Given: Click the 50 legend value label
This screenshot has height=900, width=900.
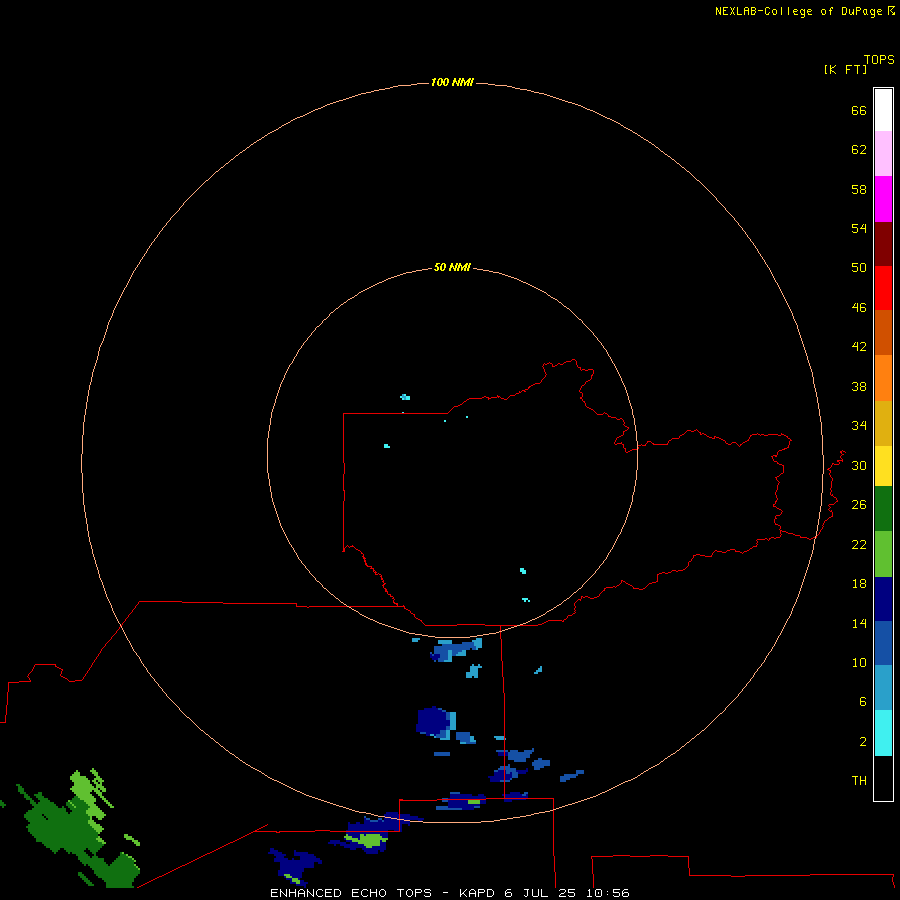Looking at the screenshot, I should coord(859,268).
